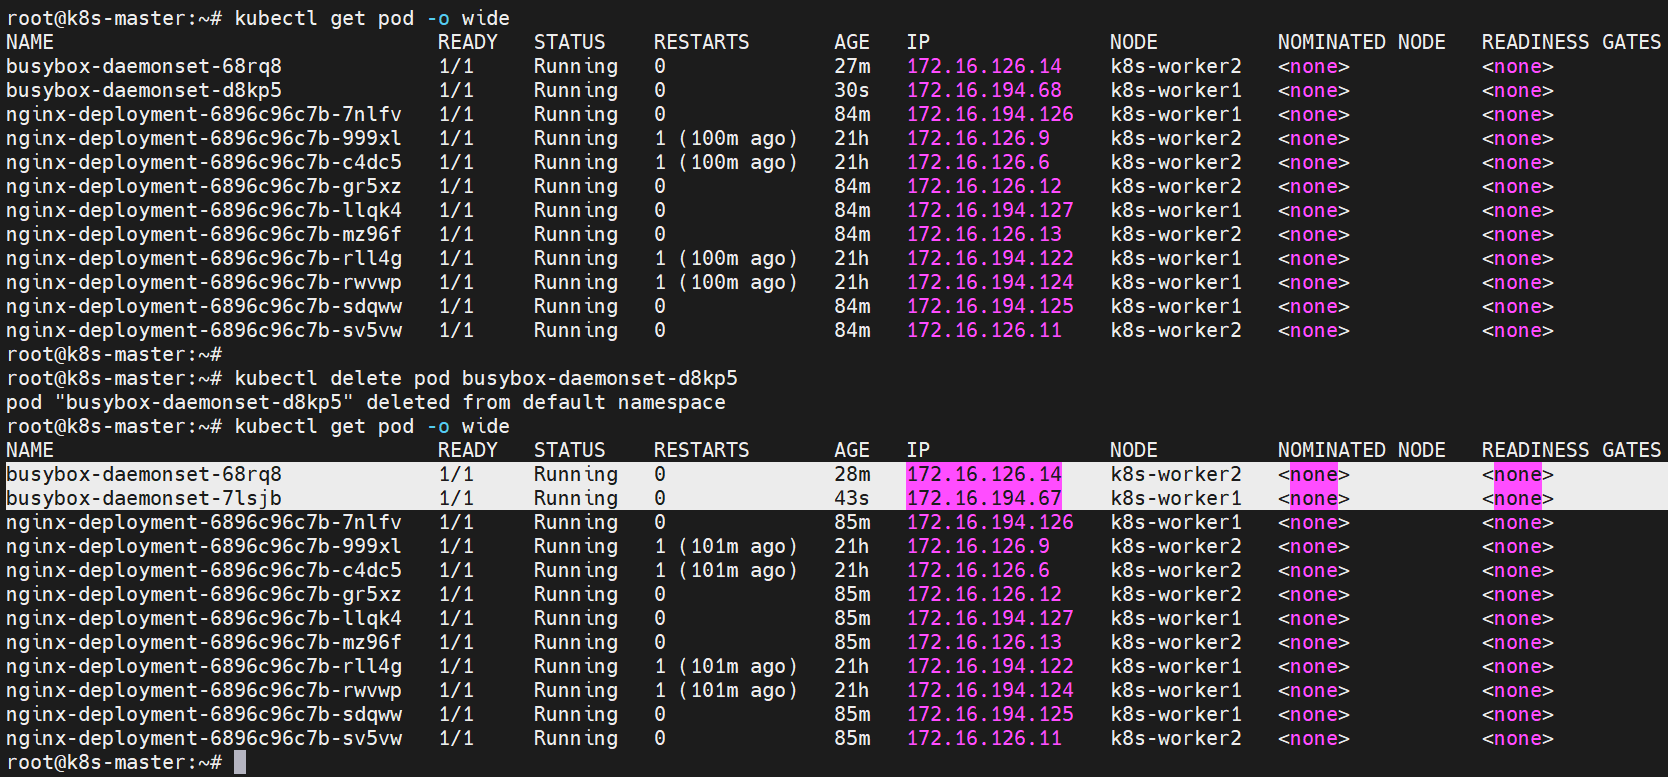Click the first kubectl get pod command

point(372,18)
